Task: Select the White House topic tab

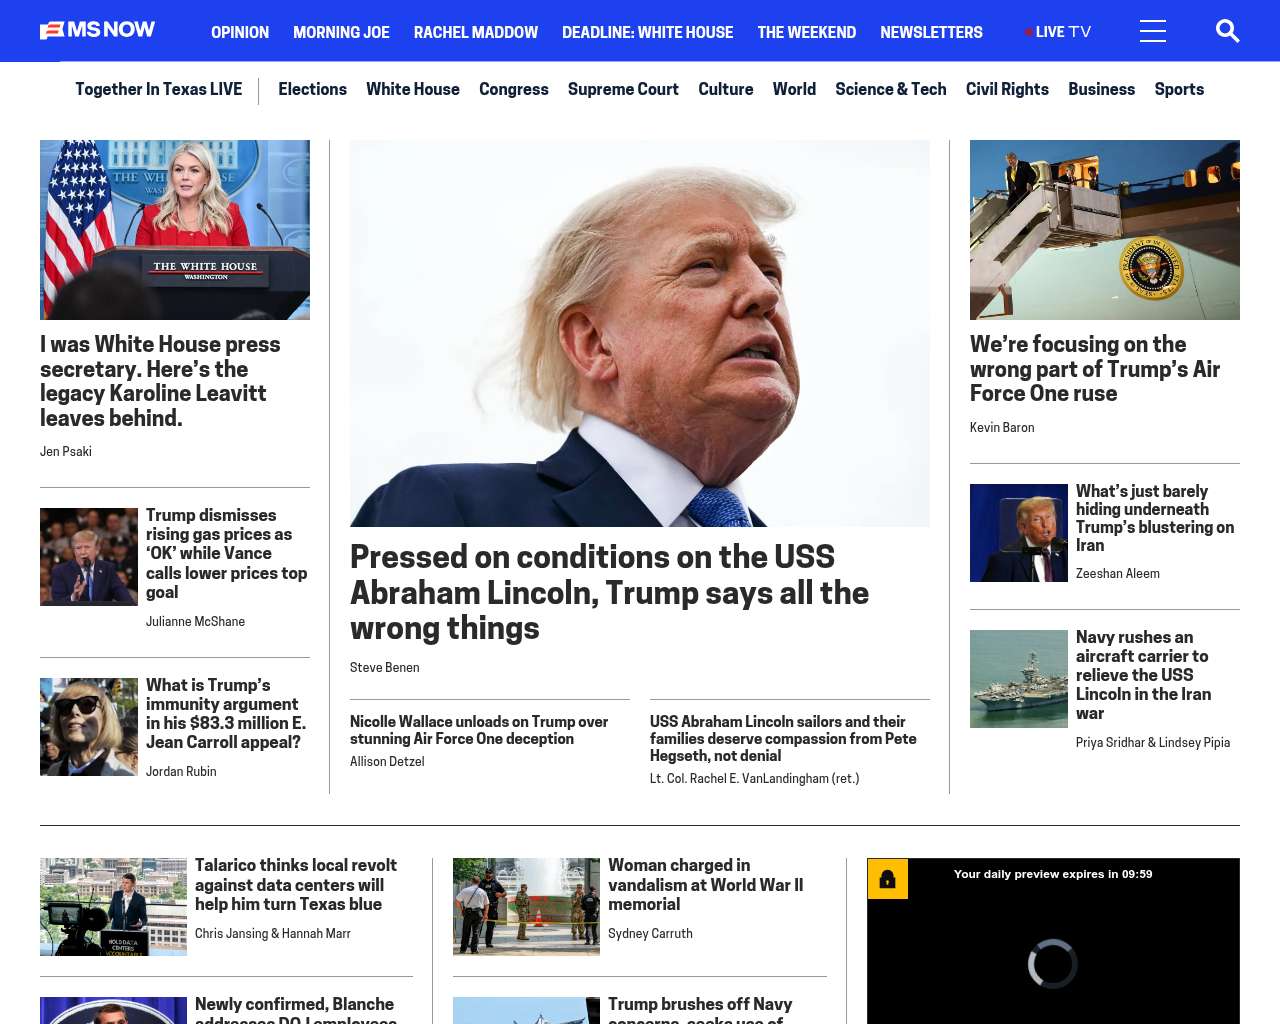Action: click(413, 89)
